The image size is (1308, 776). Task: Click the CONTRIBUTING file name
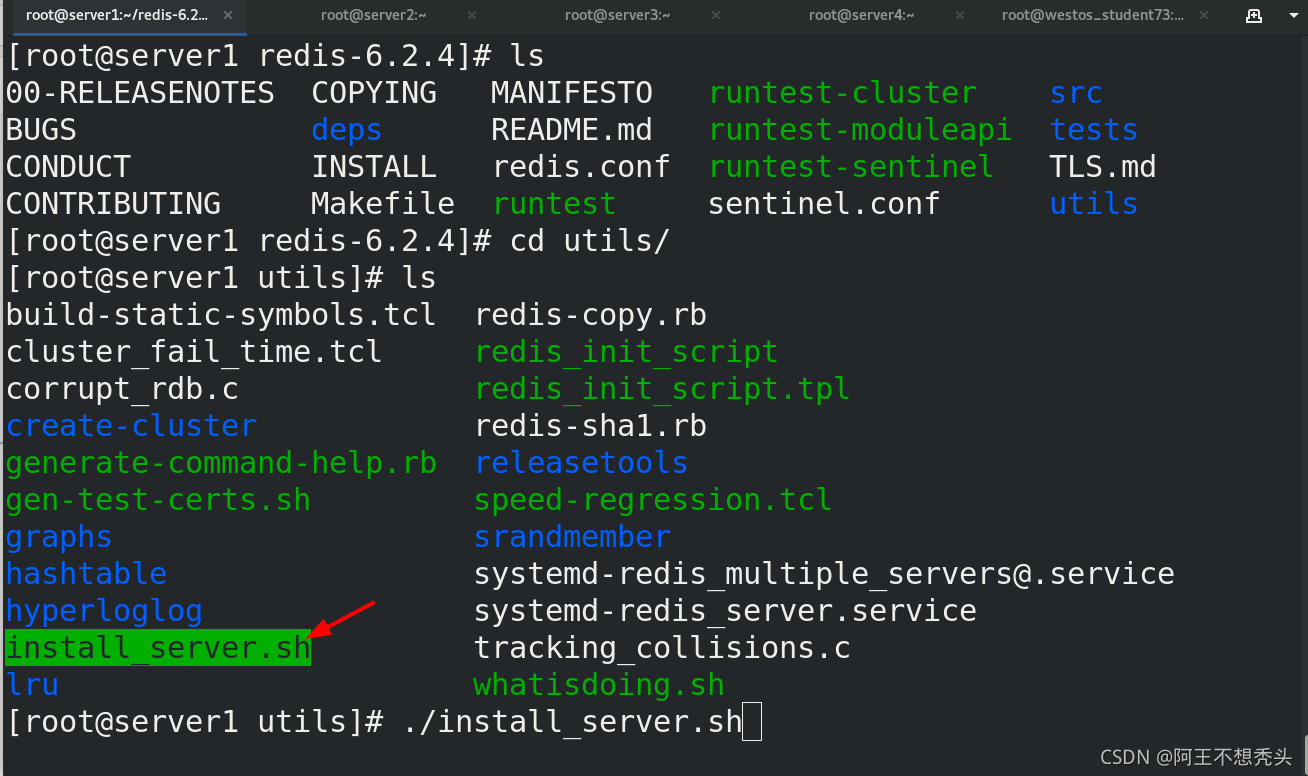113,204
